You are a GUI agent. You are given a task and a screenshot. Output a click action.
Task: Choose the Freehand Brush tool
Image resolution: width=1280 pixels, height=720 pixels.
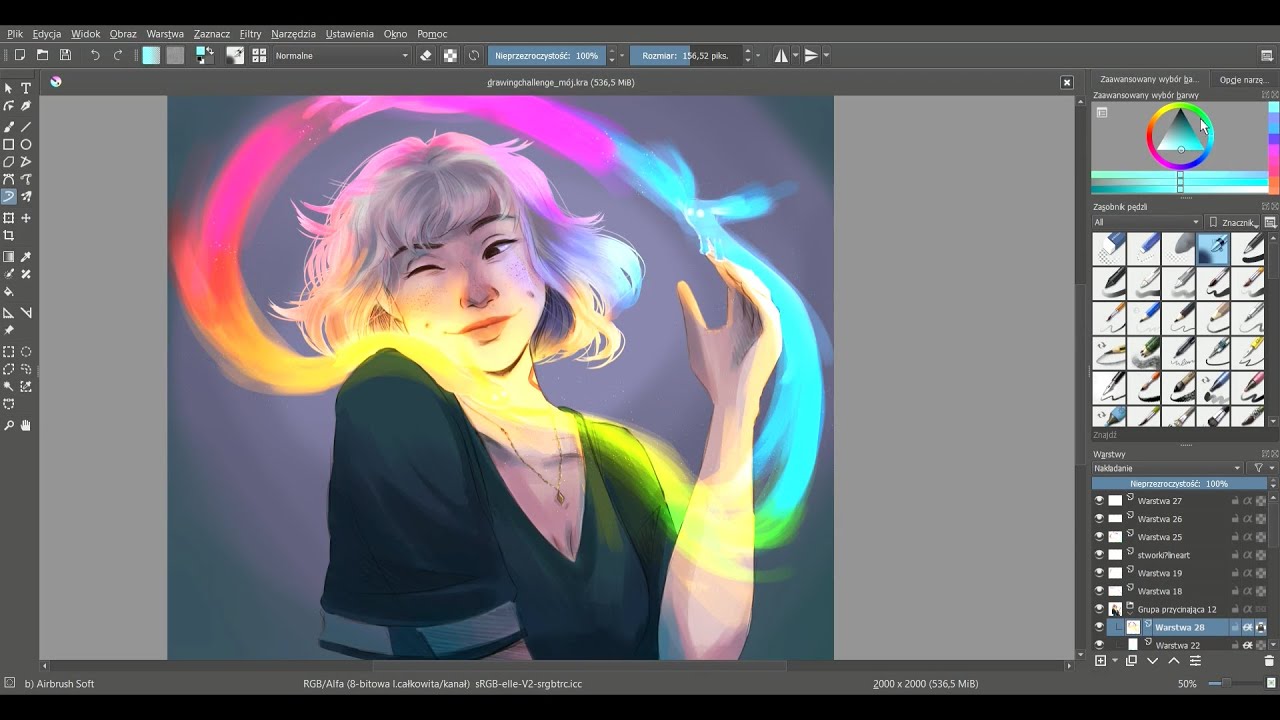(x=9, y=127)
